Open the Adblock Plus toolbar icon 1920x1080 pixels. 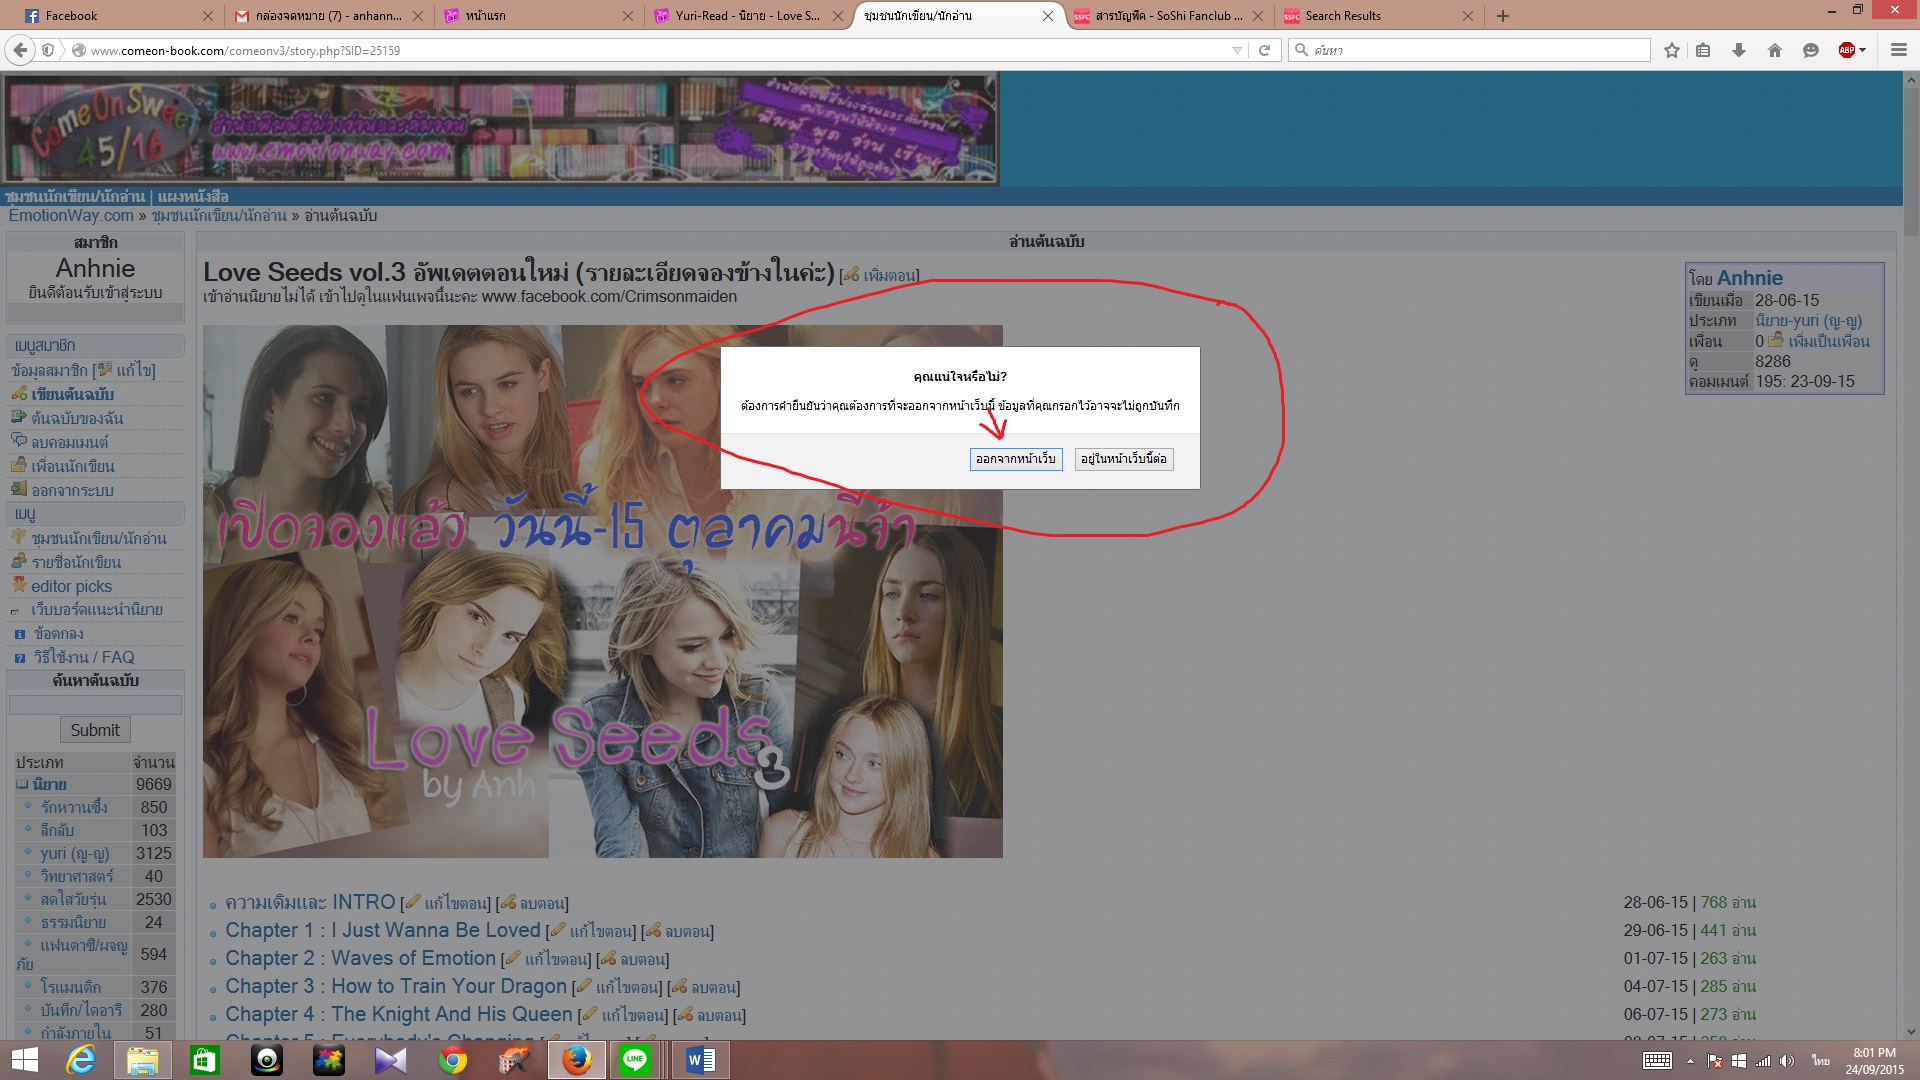click(1846, 50)
